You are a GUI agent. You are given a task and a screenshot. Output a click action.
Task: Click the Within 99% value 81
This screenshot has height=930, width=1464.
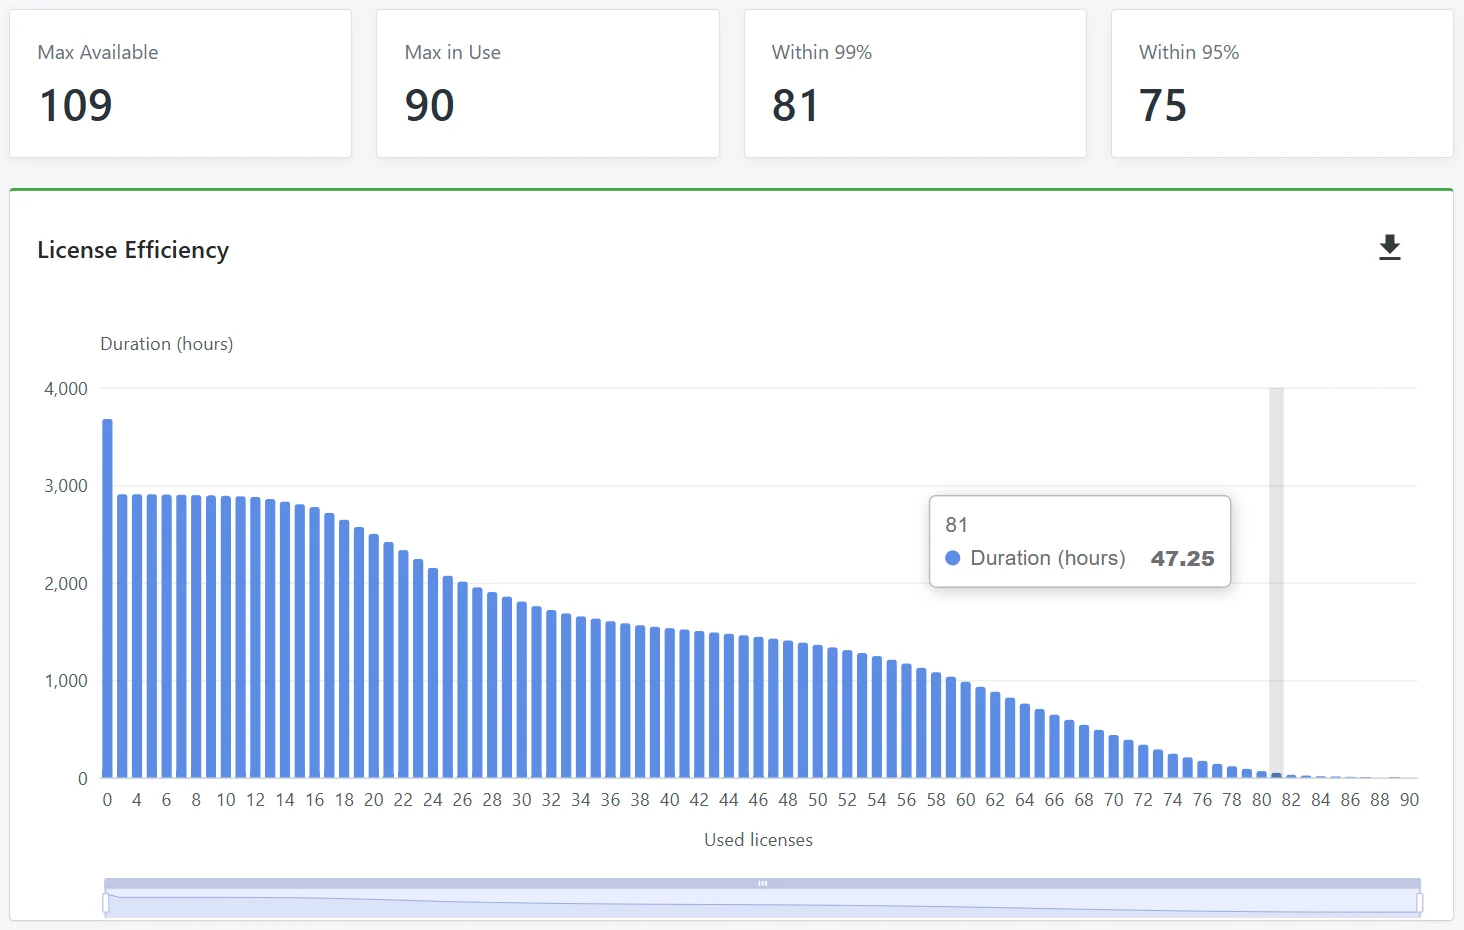point(795,105)
